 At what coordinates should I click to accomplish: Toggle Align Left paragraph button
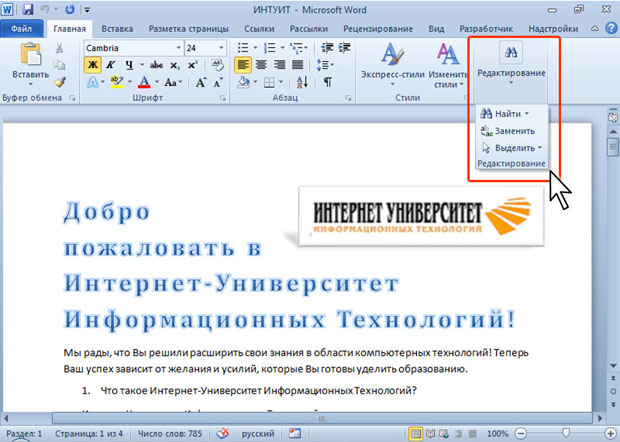243,65
